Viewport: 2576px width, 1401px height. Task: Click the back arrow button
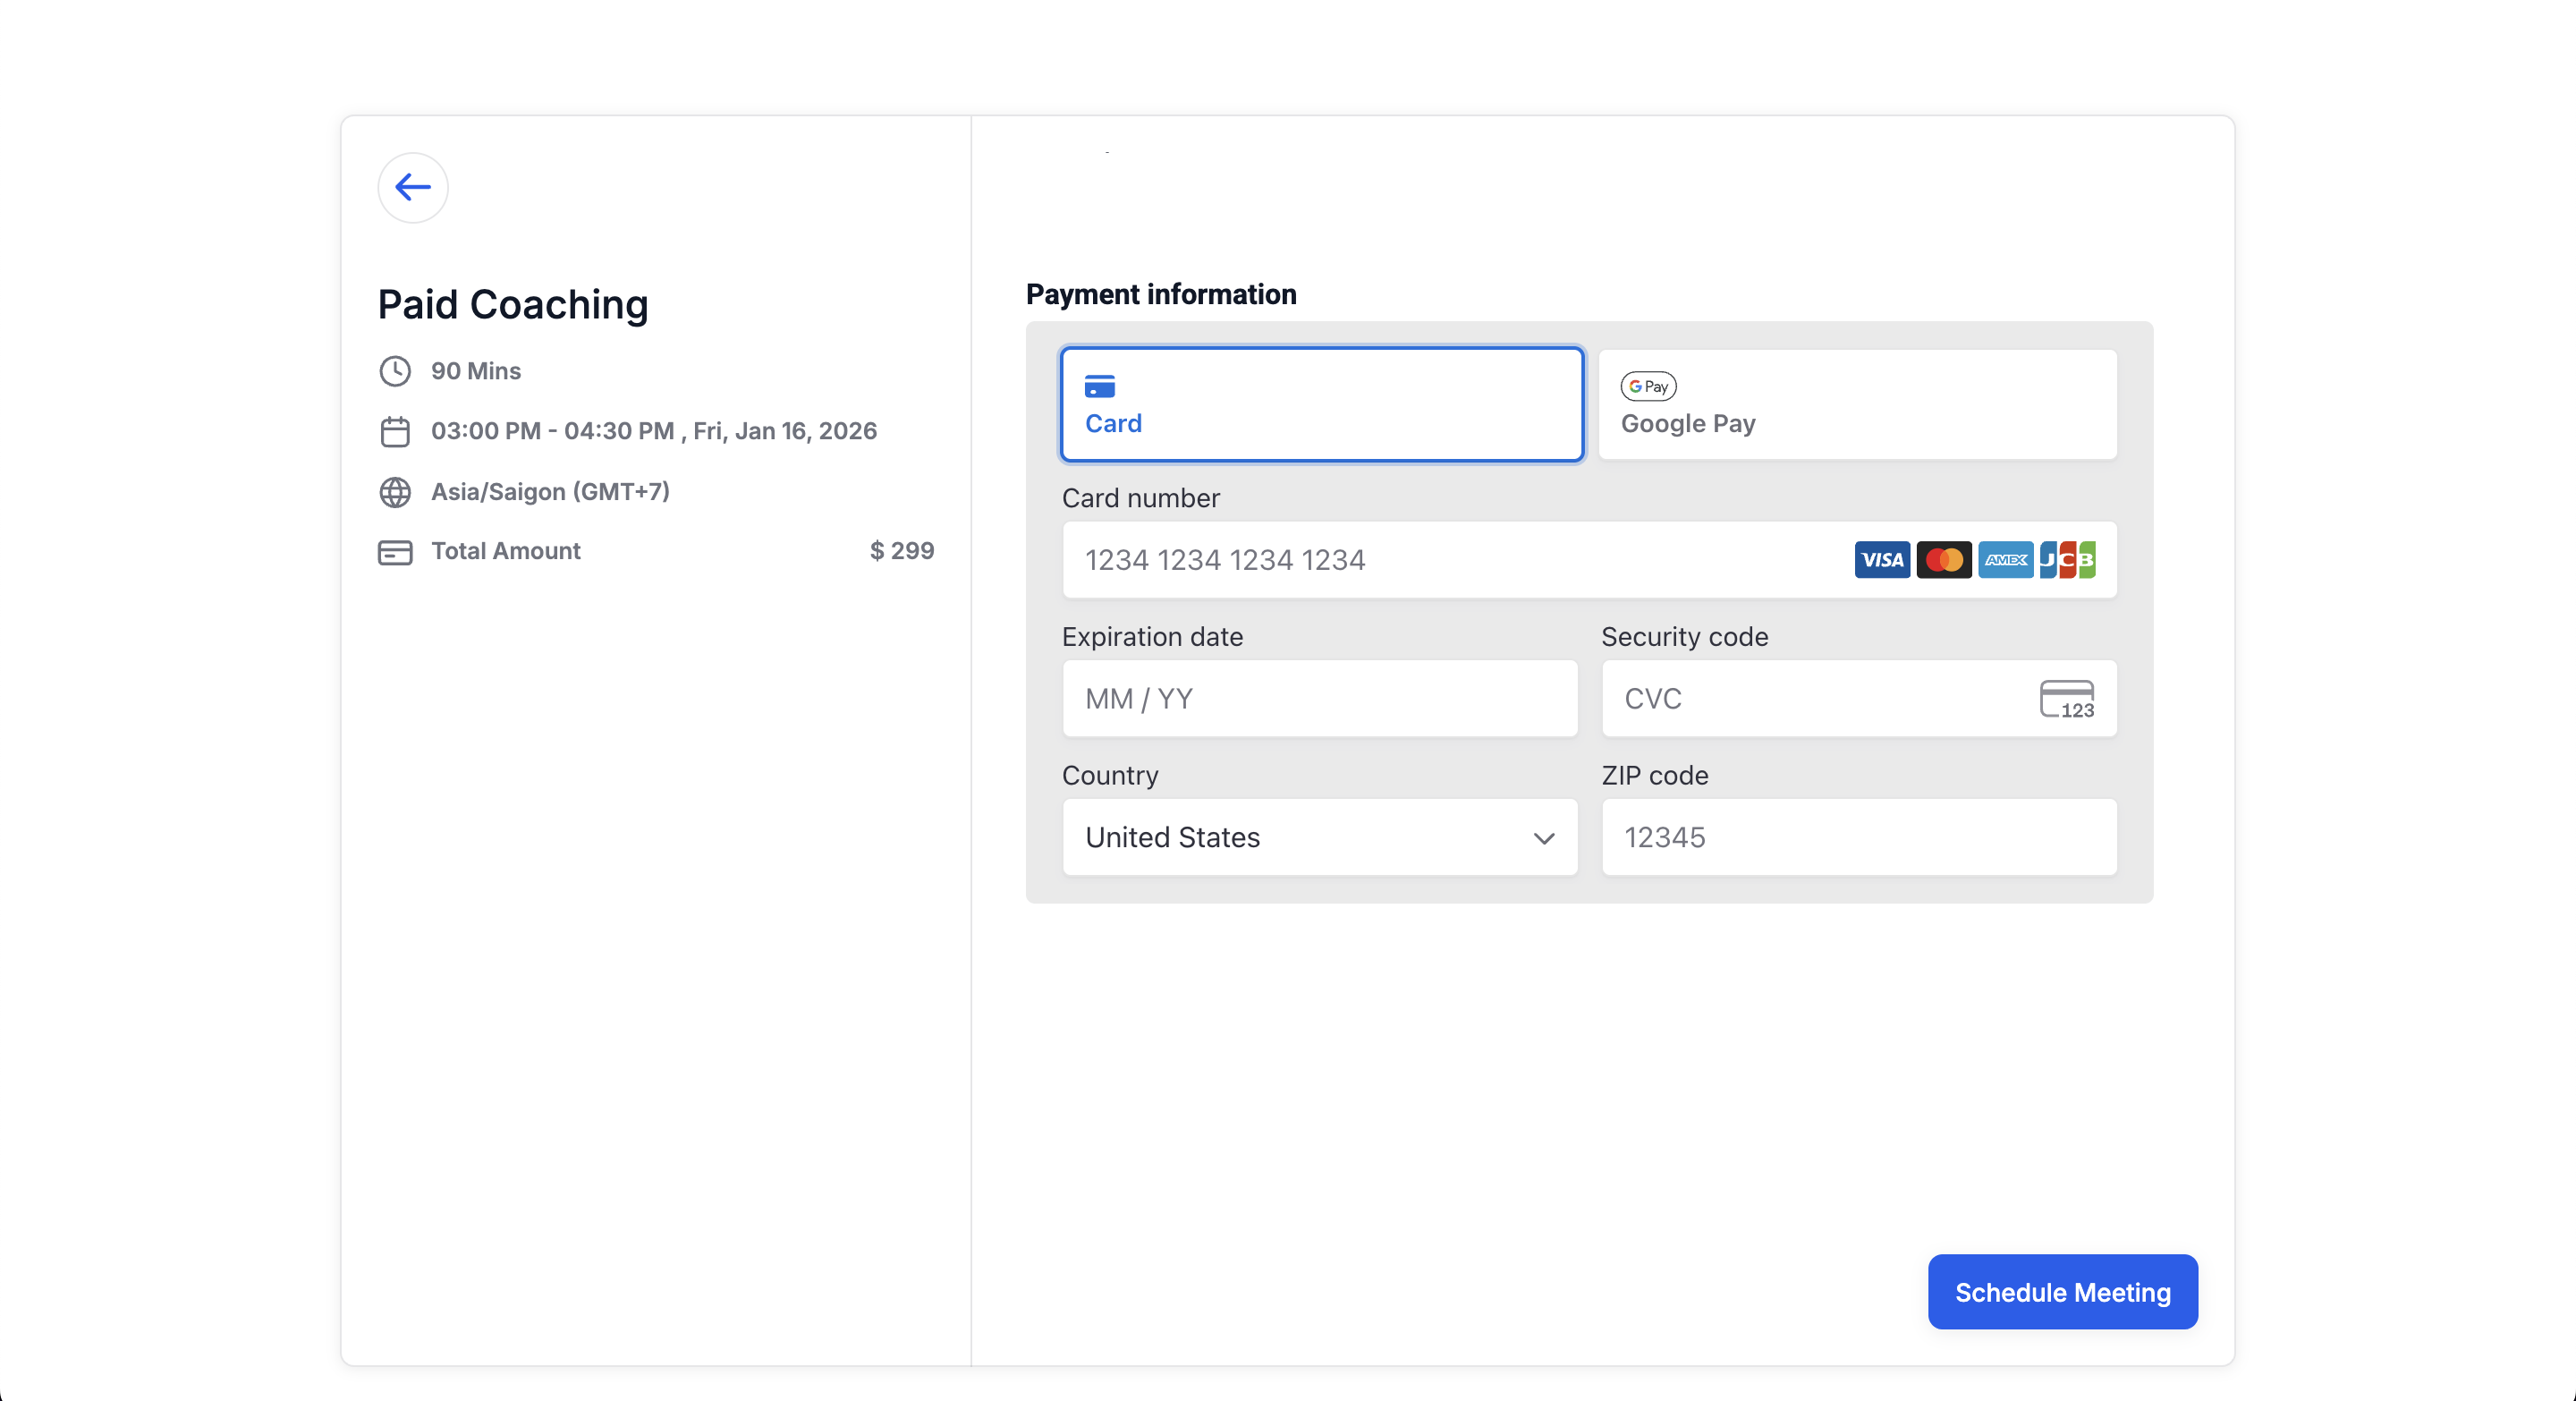point(412,187)
